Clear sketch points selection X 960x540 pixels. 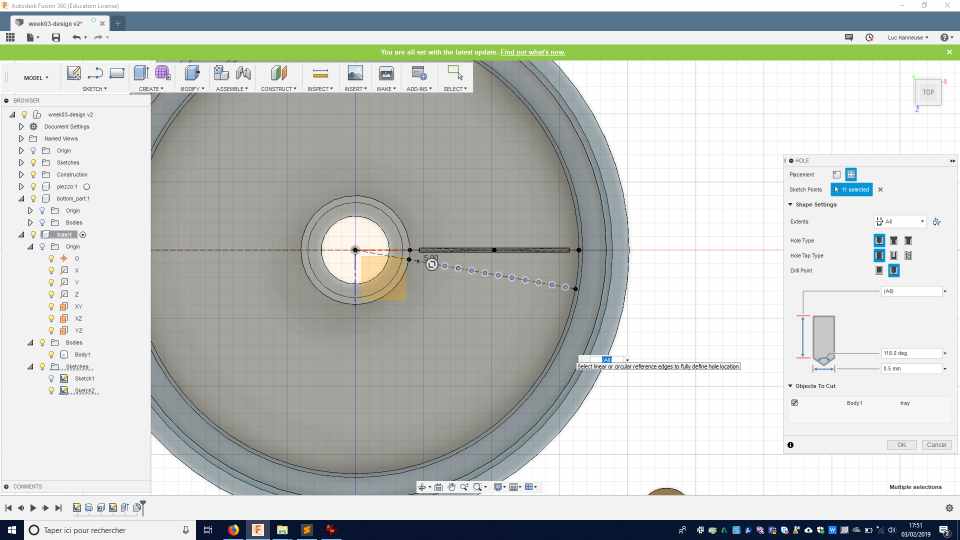pyautogui.click(x=880, y=190)
